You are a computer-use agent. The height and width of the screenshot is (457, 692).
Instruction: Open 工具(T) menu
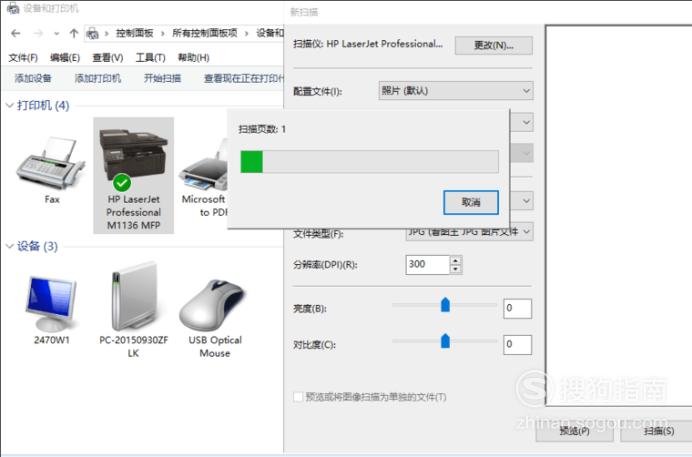click(150, 58)
